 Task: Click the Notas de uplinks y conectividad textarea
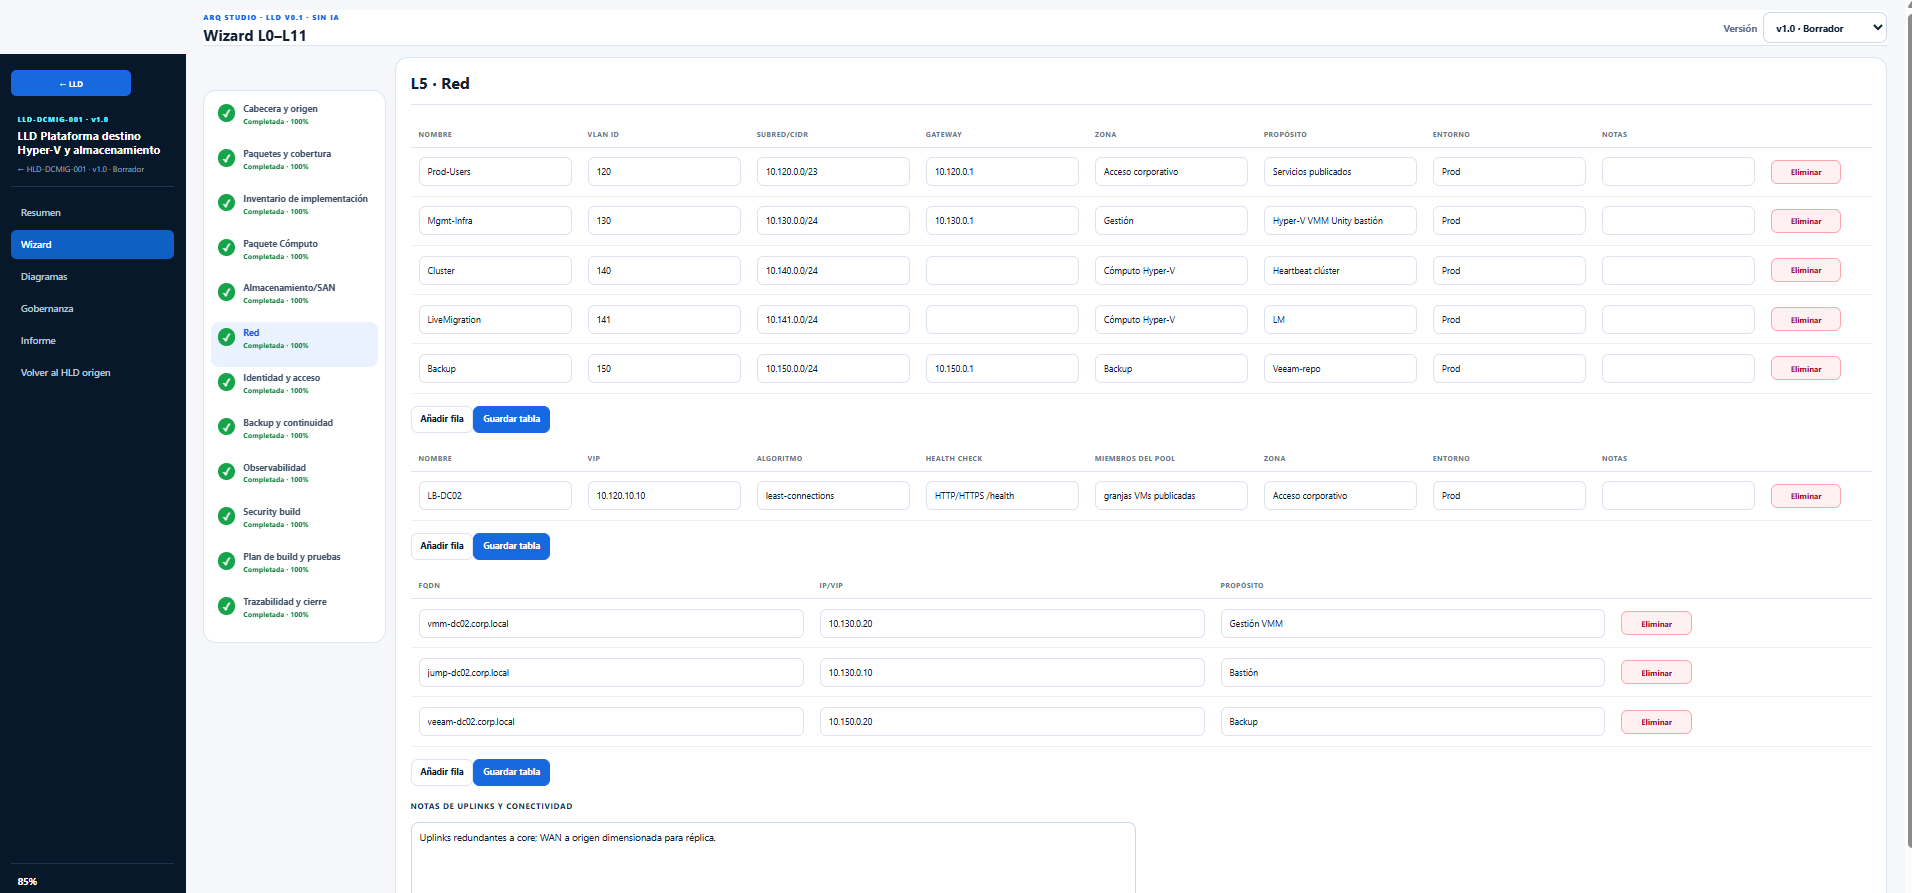(x=773, y=858)
